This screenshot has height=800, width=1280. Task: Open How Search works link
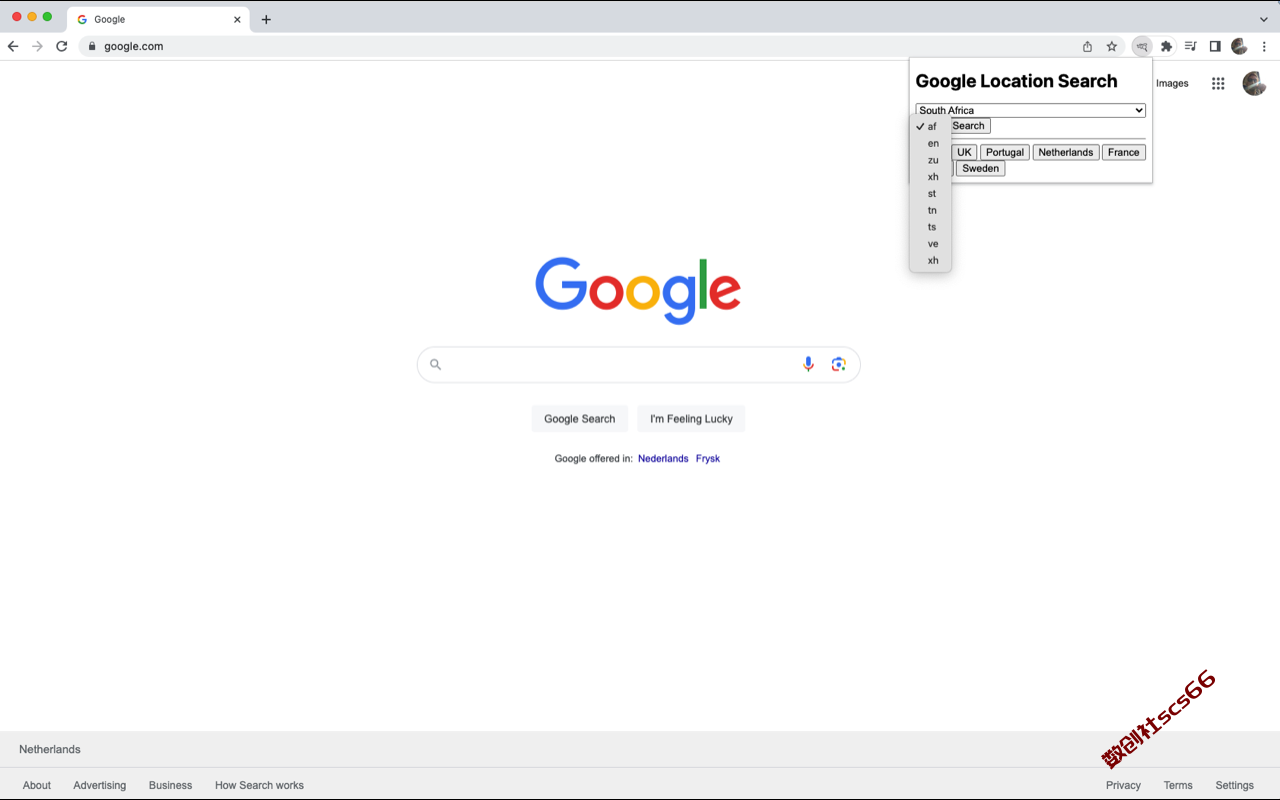(259, 785)
